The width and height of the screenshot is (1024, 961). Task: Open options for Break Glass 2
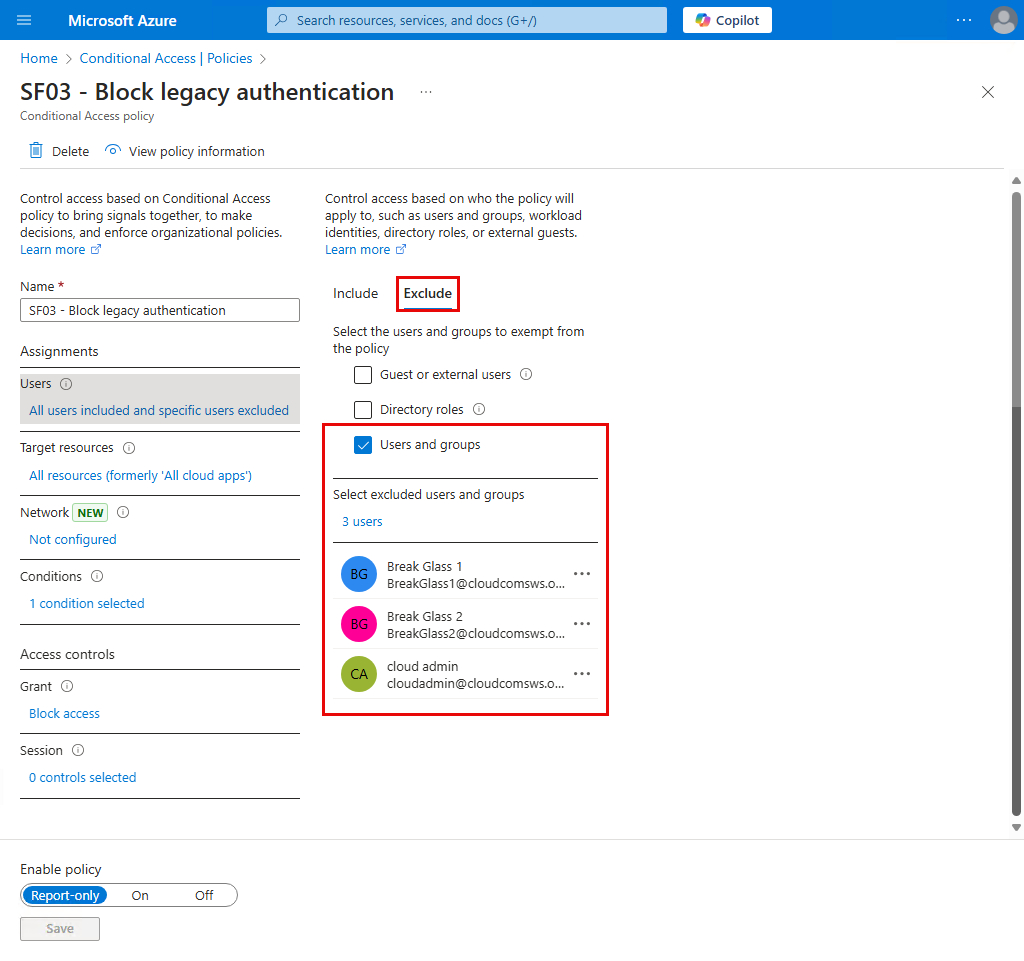tap(582, 623)
